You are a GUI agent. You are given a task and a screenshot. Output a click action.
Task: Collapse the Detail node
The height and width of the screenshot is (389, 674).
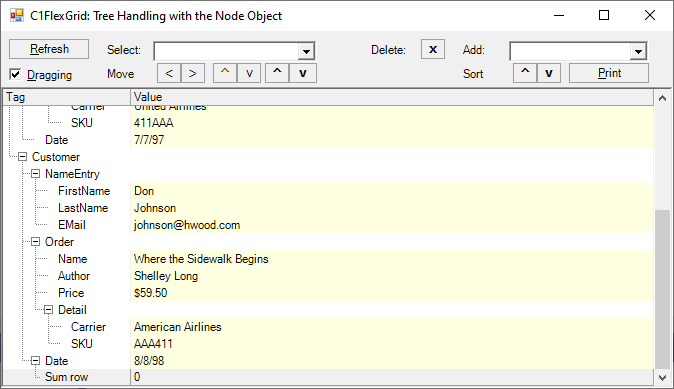coord(49,309)
